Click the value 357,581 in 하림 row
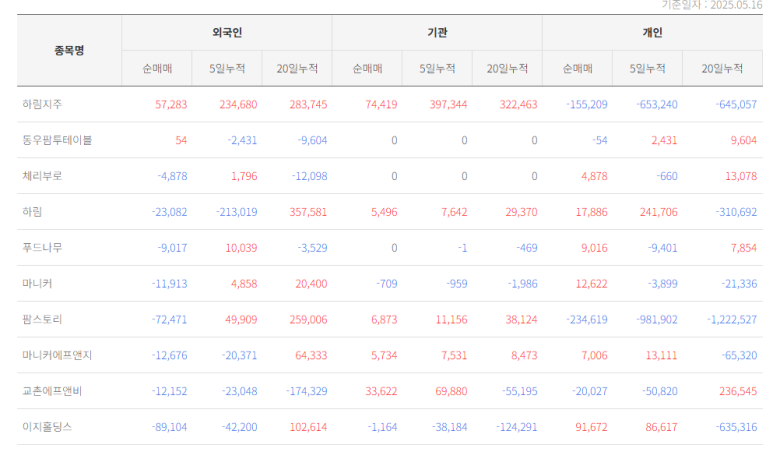Screen dimensions: 773x459 click(308, 212)
